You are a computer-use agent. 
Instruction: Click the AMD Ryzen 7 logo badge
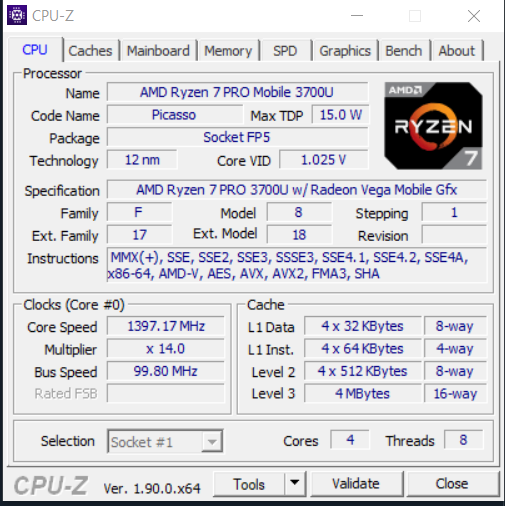(433, 126)
